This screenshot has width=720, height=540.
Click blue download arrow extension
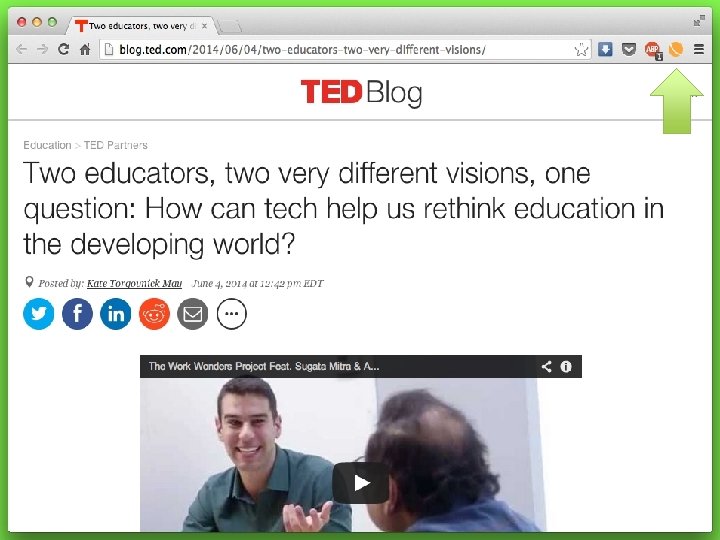click(x=605, y=49)
